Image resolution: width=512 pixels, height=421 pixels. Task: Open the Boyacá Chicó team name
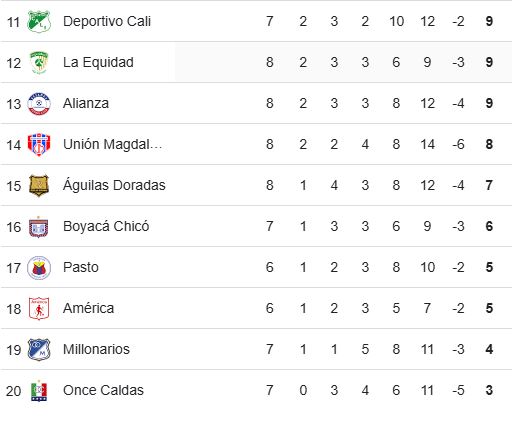[106, 226]
